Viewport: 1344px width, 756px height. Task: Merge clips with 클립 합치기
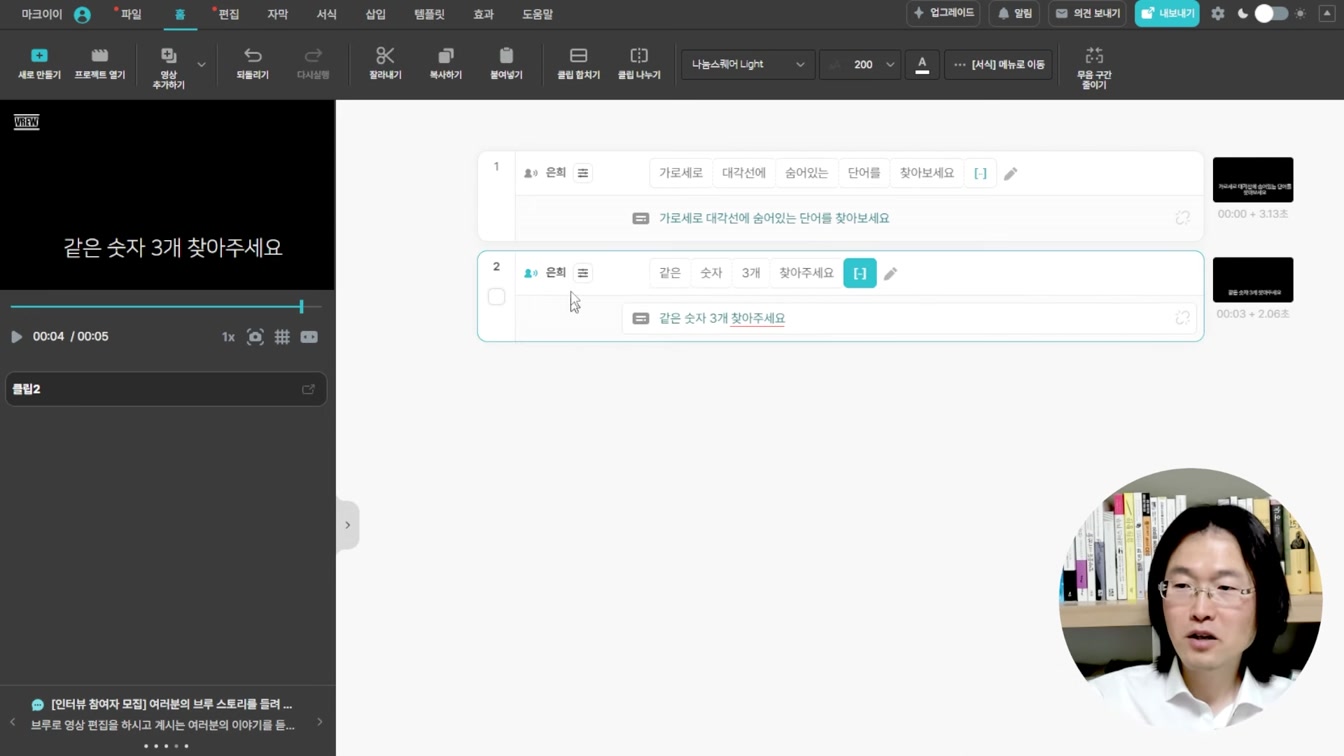click(x=578, y=63)
